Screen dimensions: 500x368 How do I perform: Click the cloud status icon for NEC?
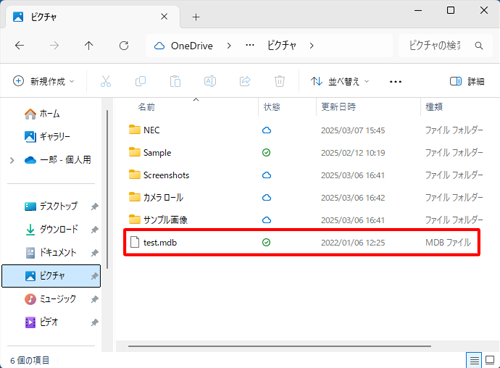pos(266,130)
